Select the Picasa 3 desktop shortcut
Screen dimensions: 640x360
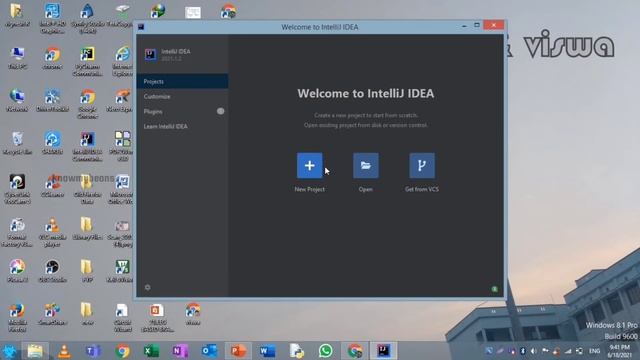pyautogui.click(x=17, y=271)
